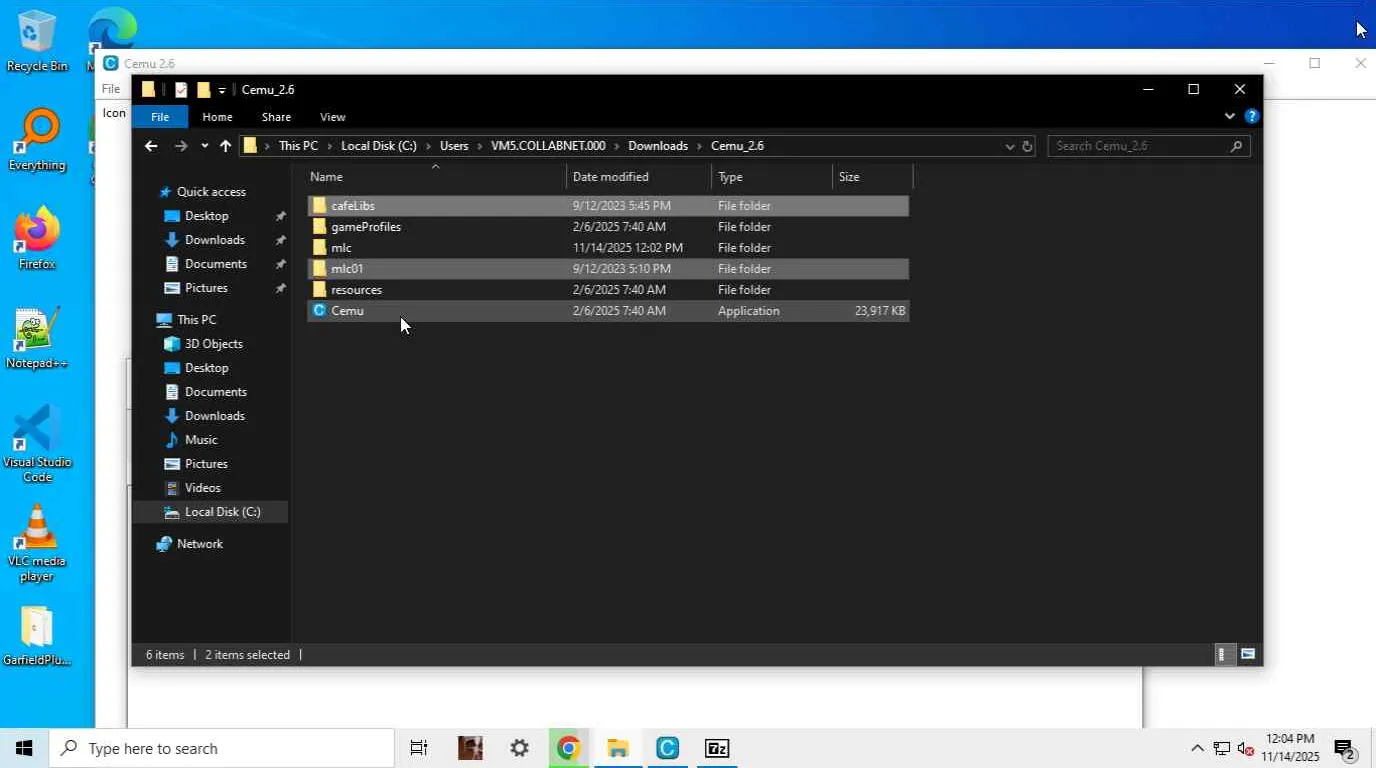Select the gameProfiles folder name
The width and height of the screenshot is (1376, 768).
(366, 227)
